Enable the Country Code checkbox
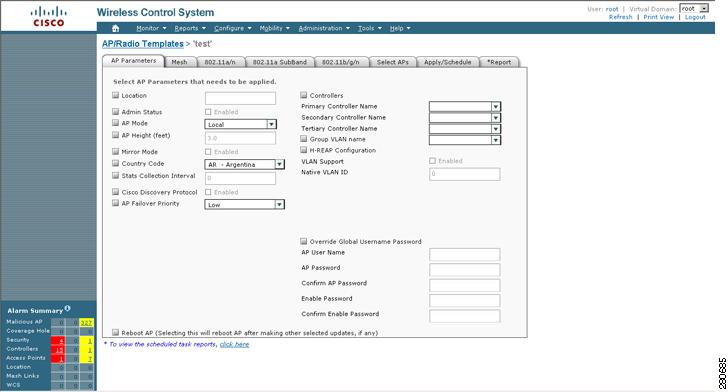The width and height of the screenshot is (728, 392). (116, 163)
